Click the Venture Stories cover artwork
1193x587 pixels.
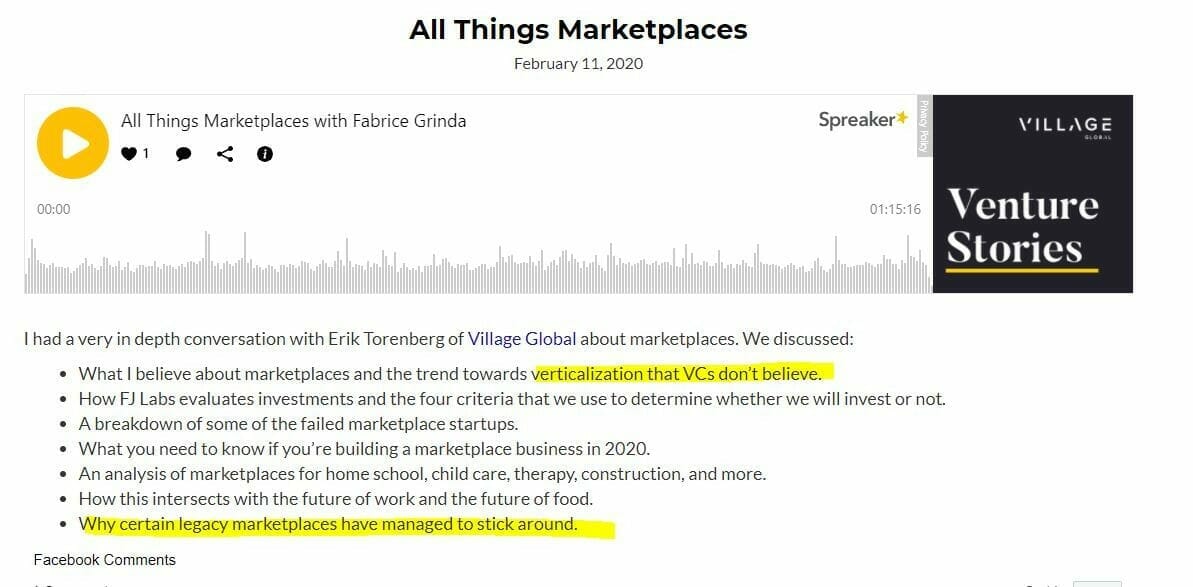click(1032, 193)
